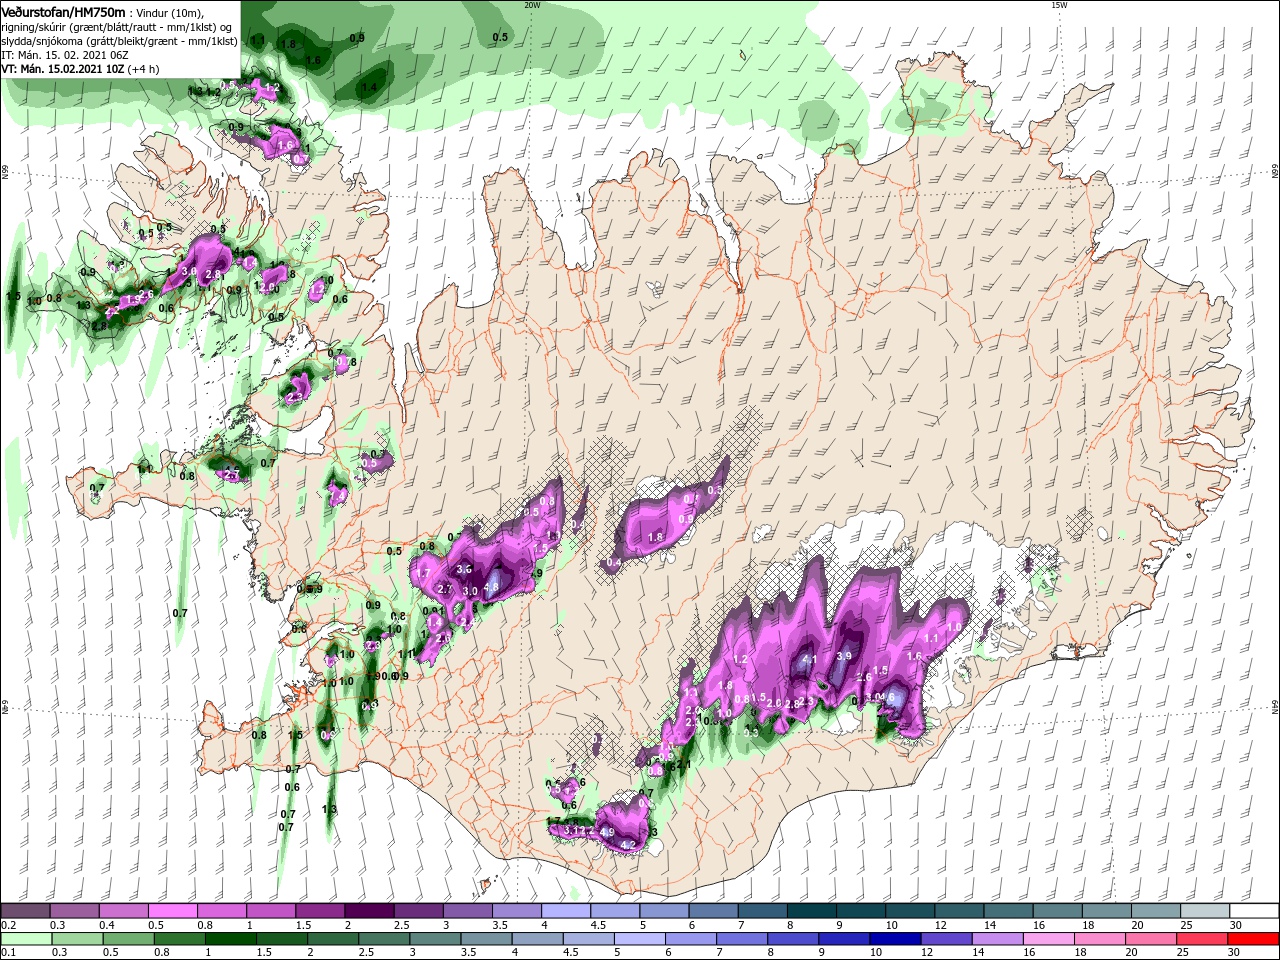The height and width of the screenshot is (960, 1280).
Task: Click the 'slydda/snjókoma' legend description line
Action: [x=119, y=40]
